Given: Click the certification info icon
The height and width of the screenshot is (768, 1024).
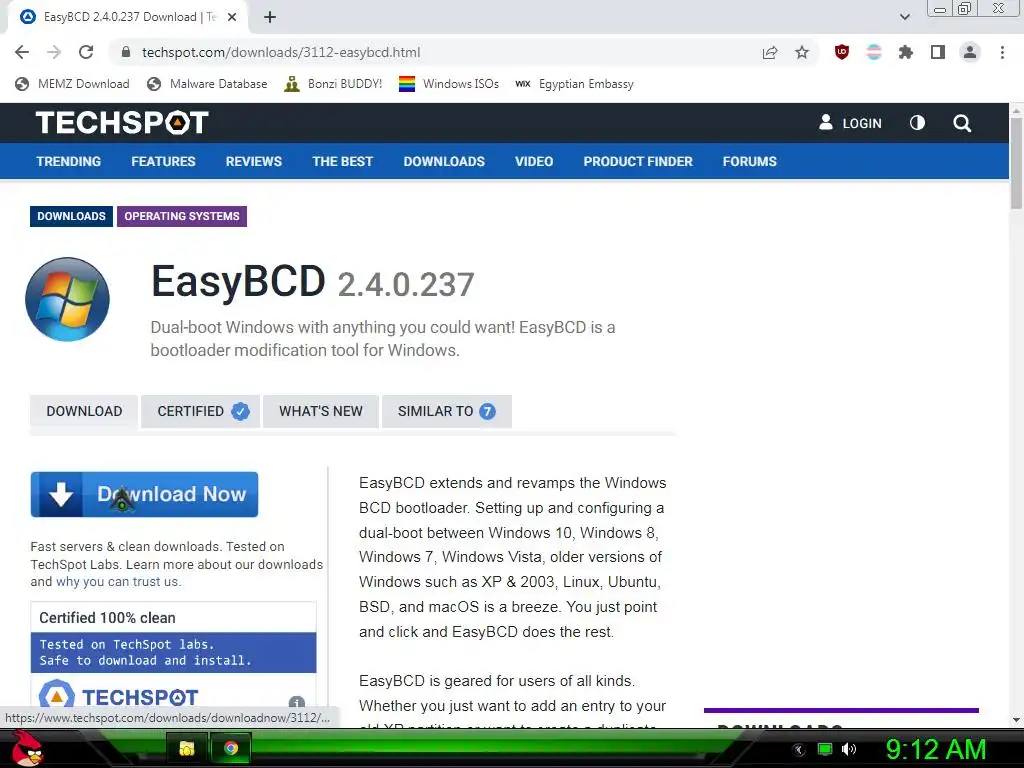Looking at the screenshot, I should 296,703.
